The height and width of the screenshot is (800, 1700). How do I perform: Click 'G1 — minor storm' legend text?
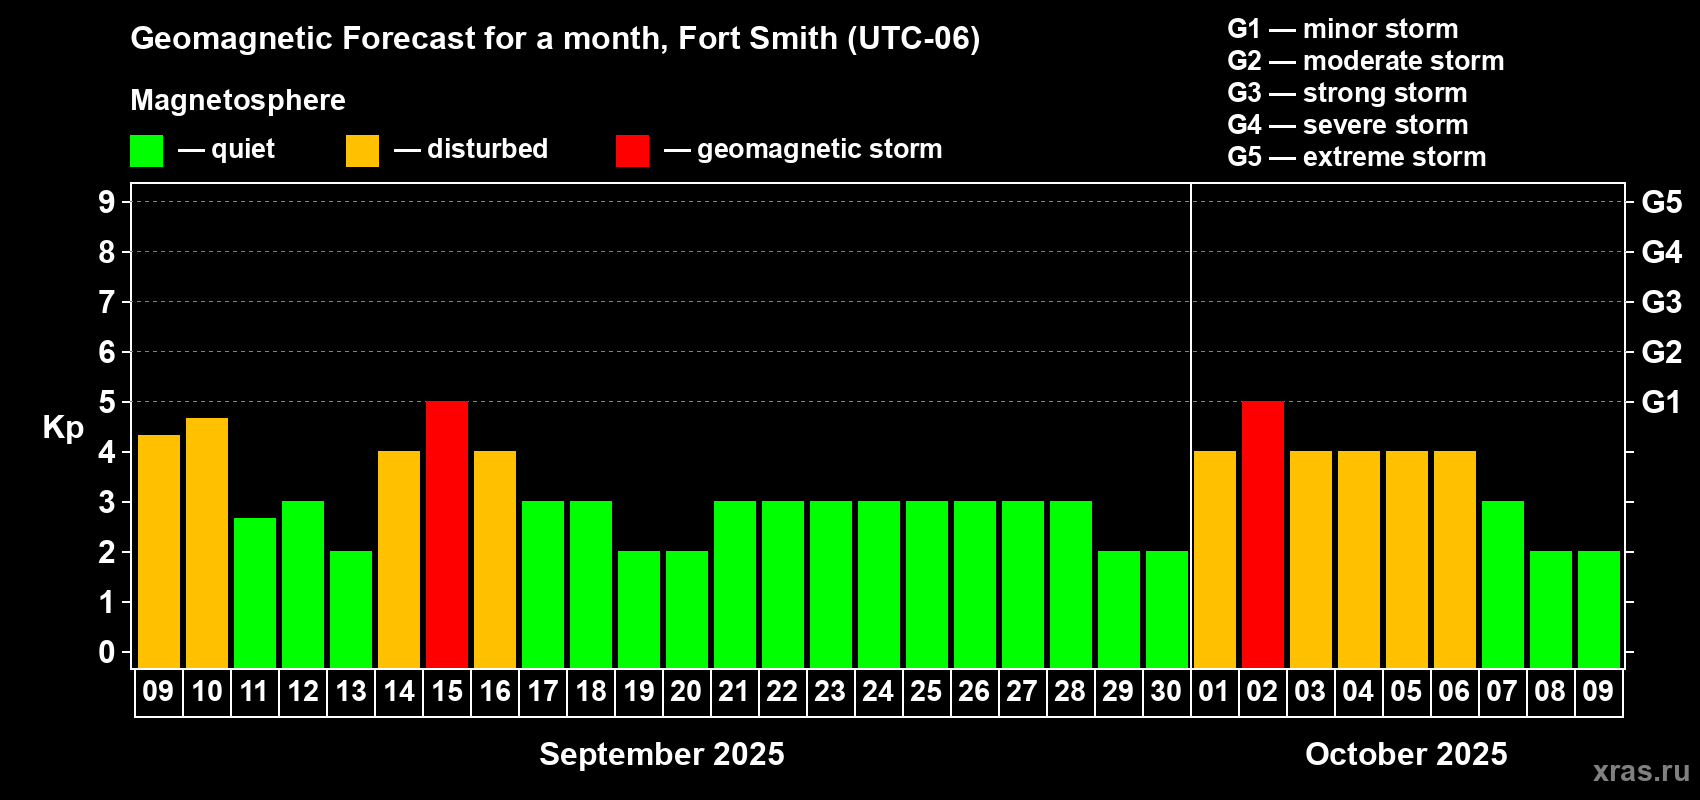tap(1342, 29)
